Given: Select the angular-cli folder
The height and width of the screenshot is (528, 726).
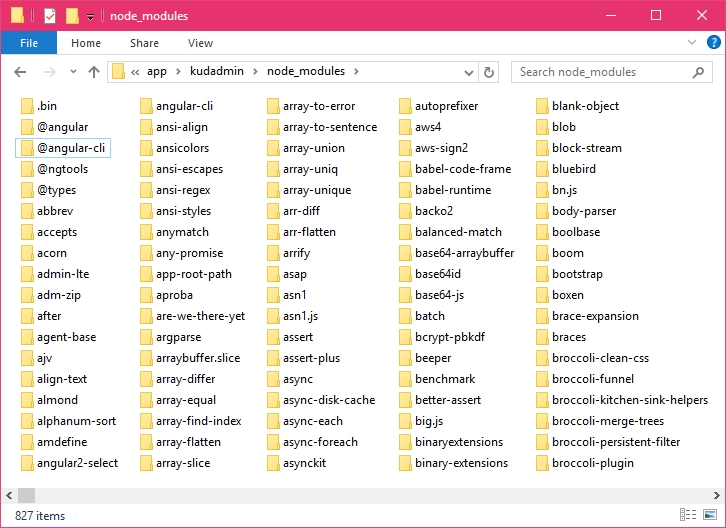Looking at the screenshot, I should point(177,106).
